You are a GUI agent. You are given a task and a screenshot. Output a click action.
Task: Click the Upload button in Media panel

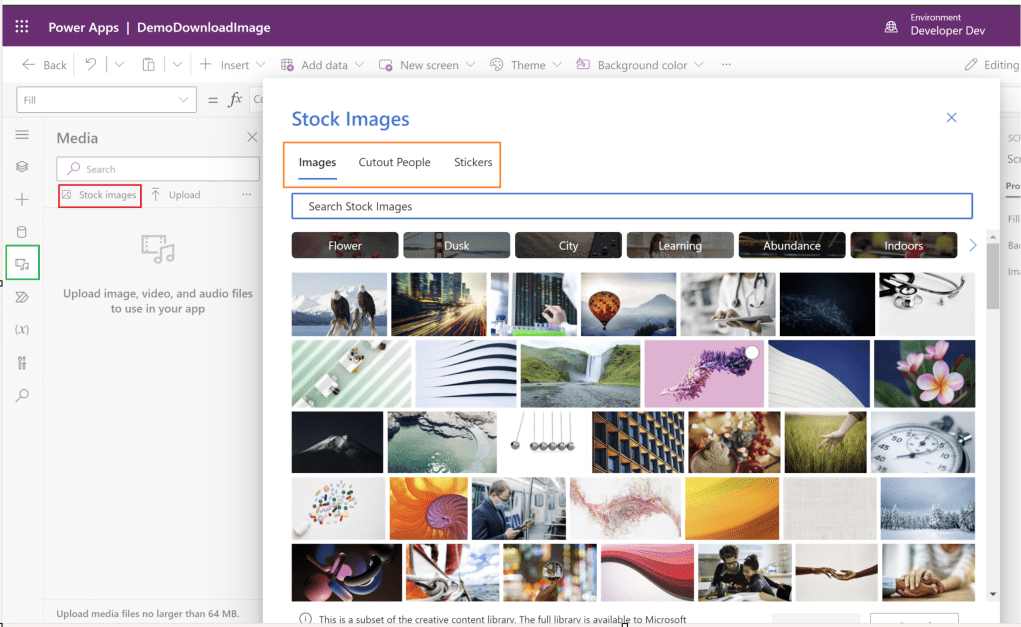[180, 194]
